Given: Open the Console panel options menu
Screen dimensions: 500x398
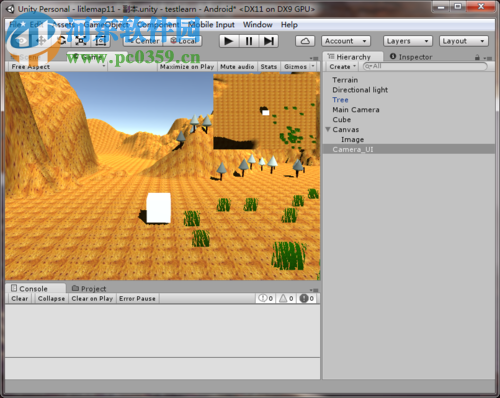Looking at the screenshot, I should click(x=314, y=290).
